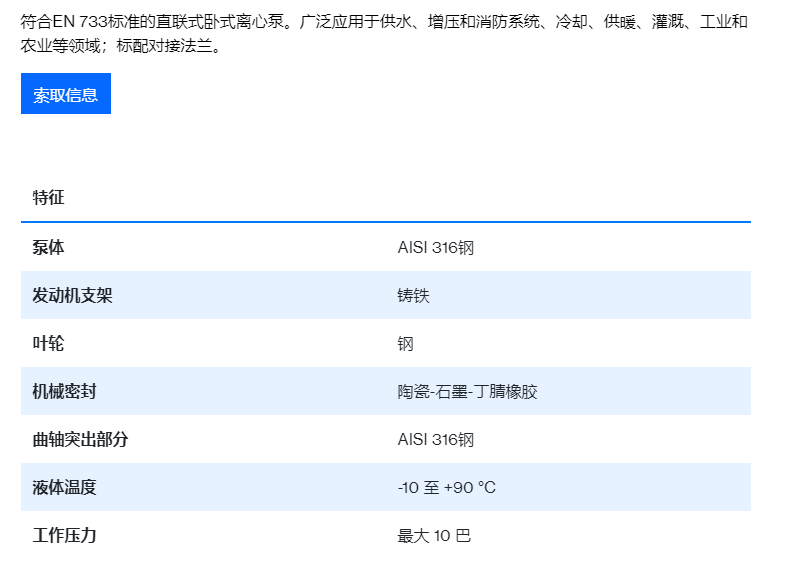Select the 发动机支架 row label

click(72, 295)
